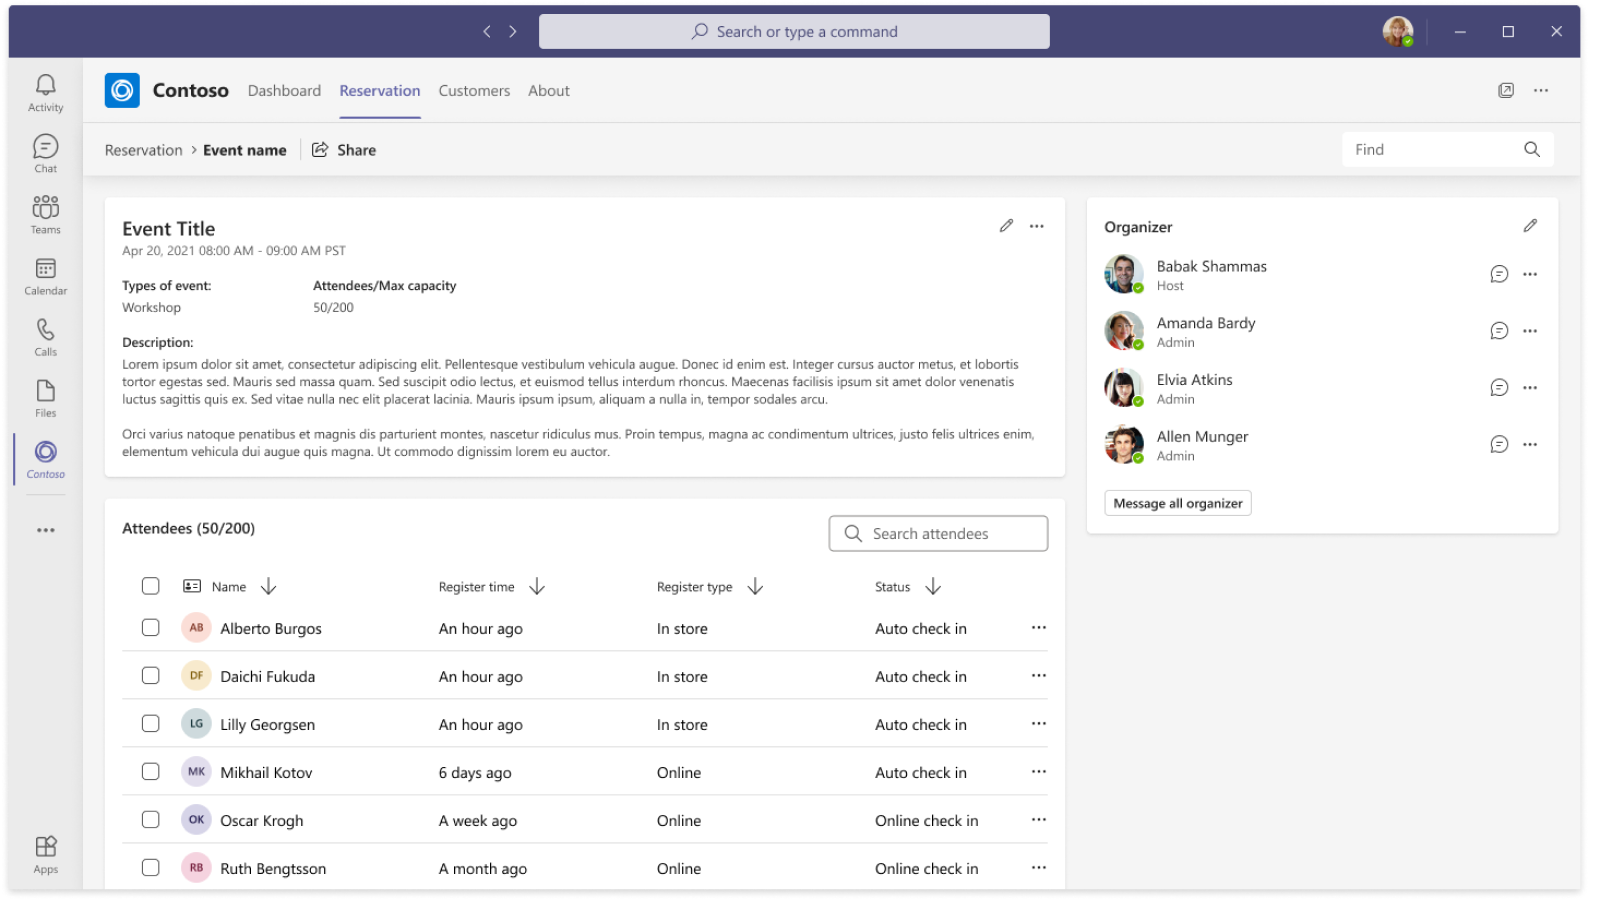Screen dimensions: 1600x900
Task: Open Files in the sidebar
Action: tap(45, 398)
